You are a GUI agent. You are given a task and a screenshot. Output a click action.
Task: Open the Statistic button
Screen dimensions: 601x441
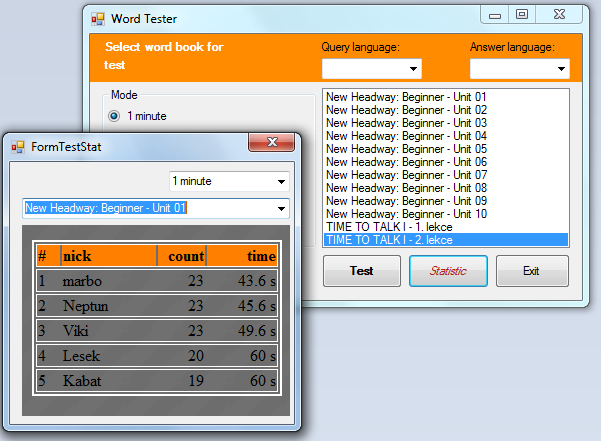pos(448,271)
